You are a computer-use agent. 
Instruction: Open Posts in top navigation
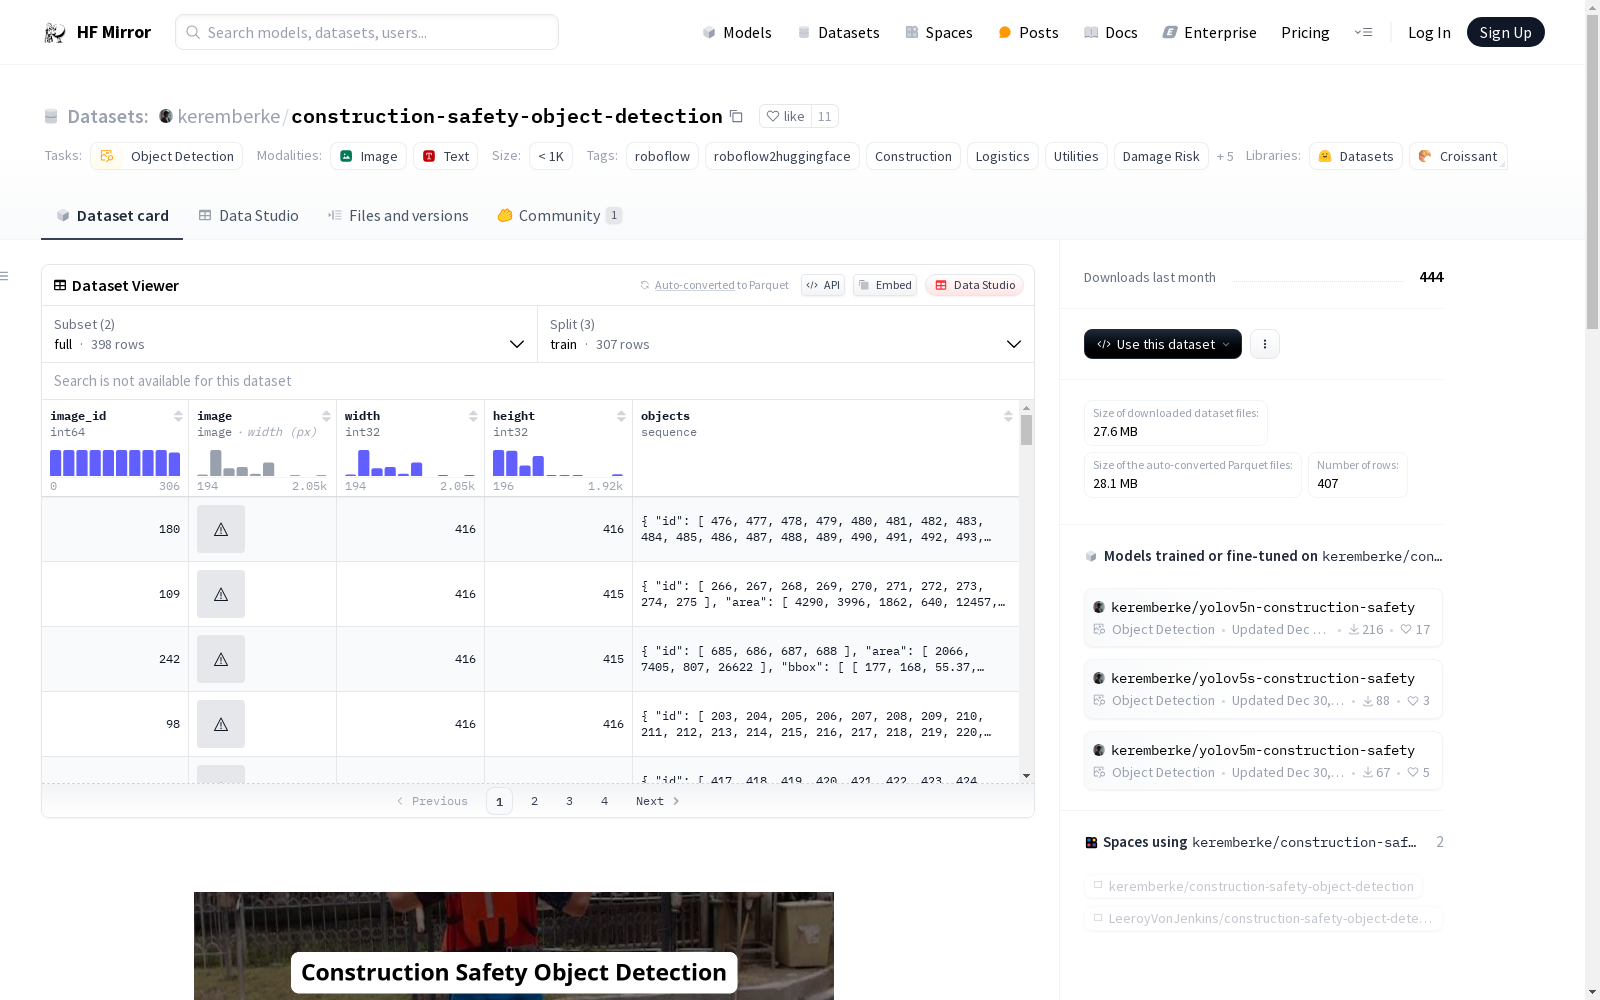pos(1029,33)
